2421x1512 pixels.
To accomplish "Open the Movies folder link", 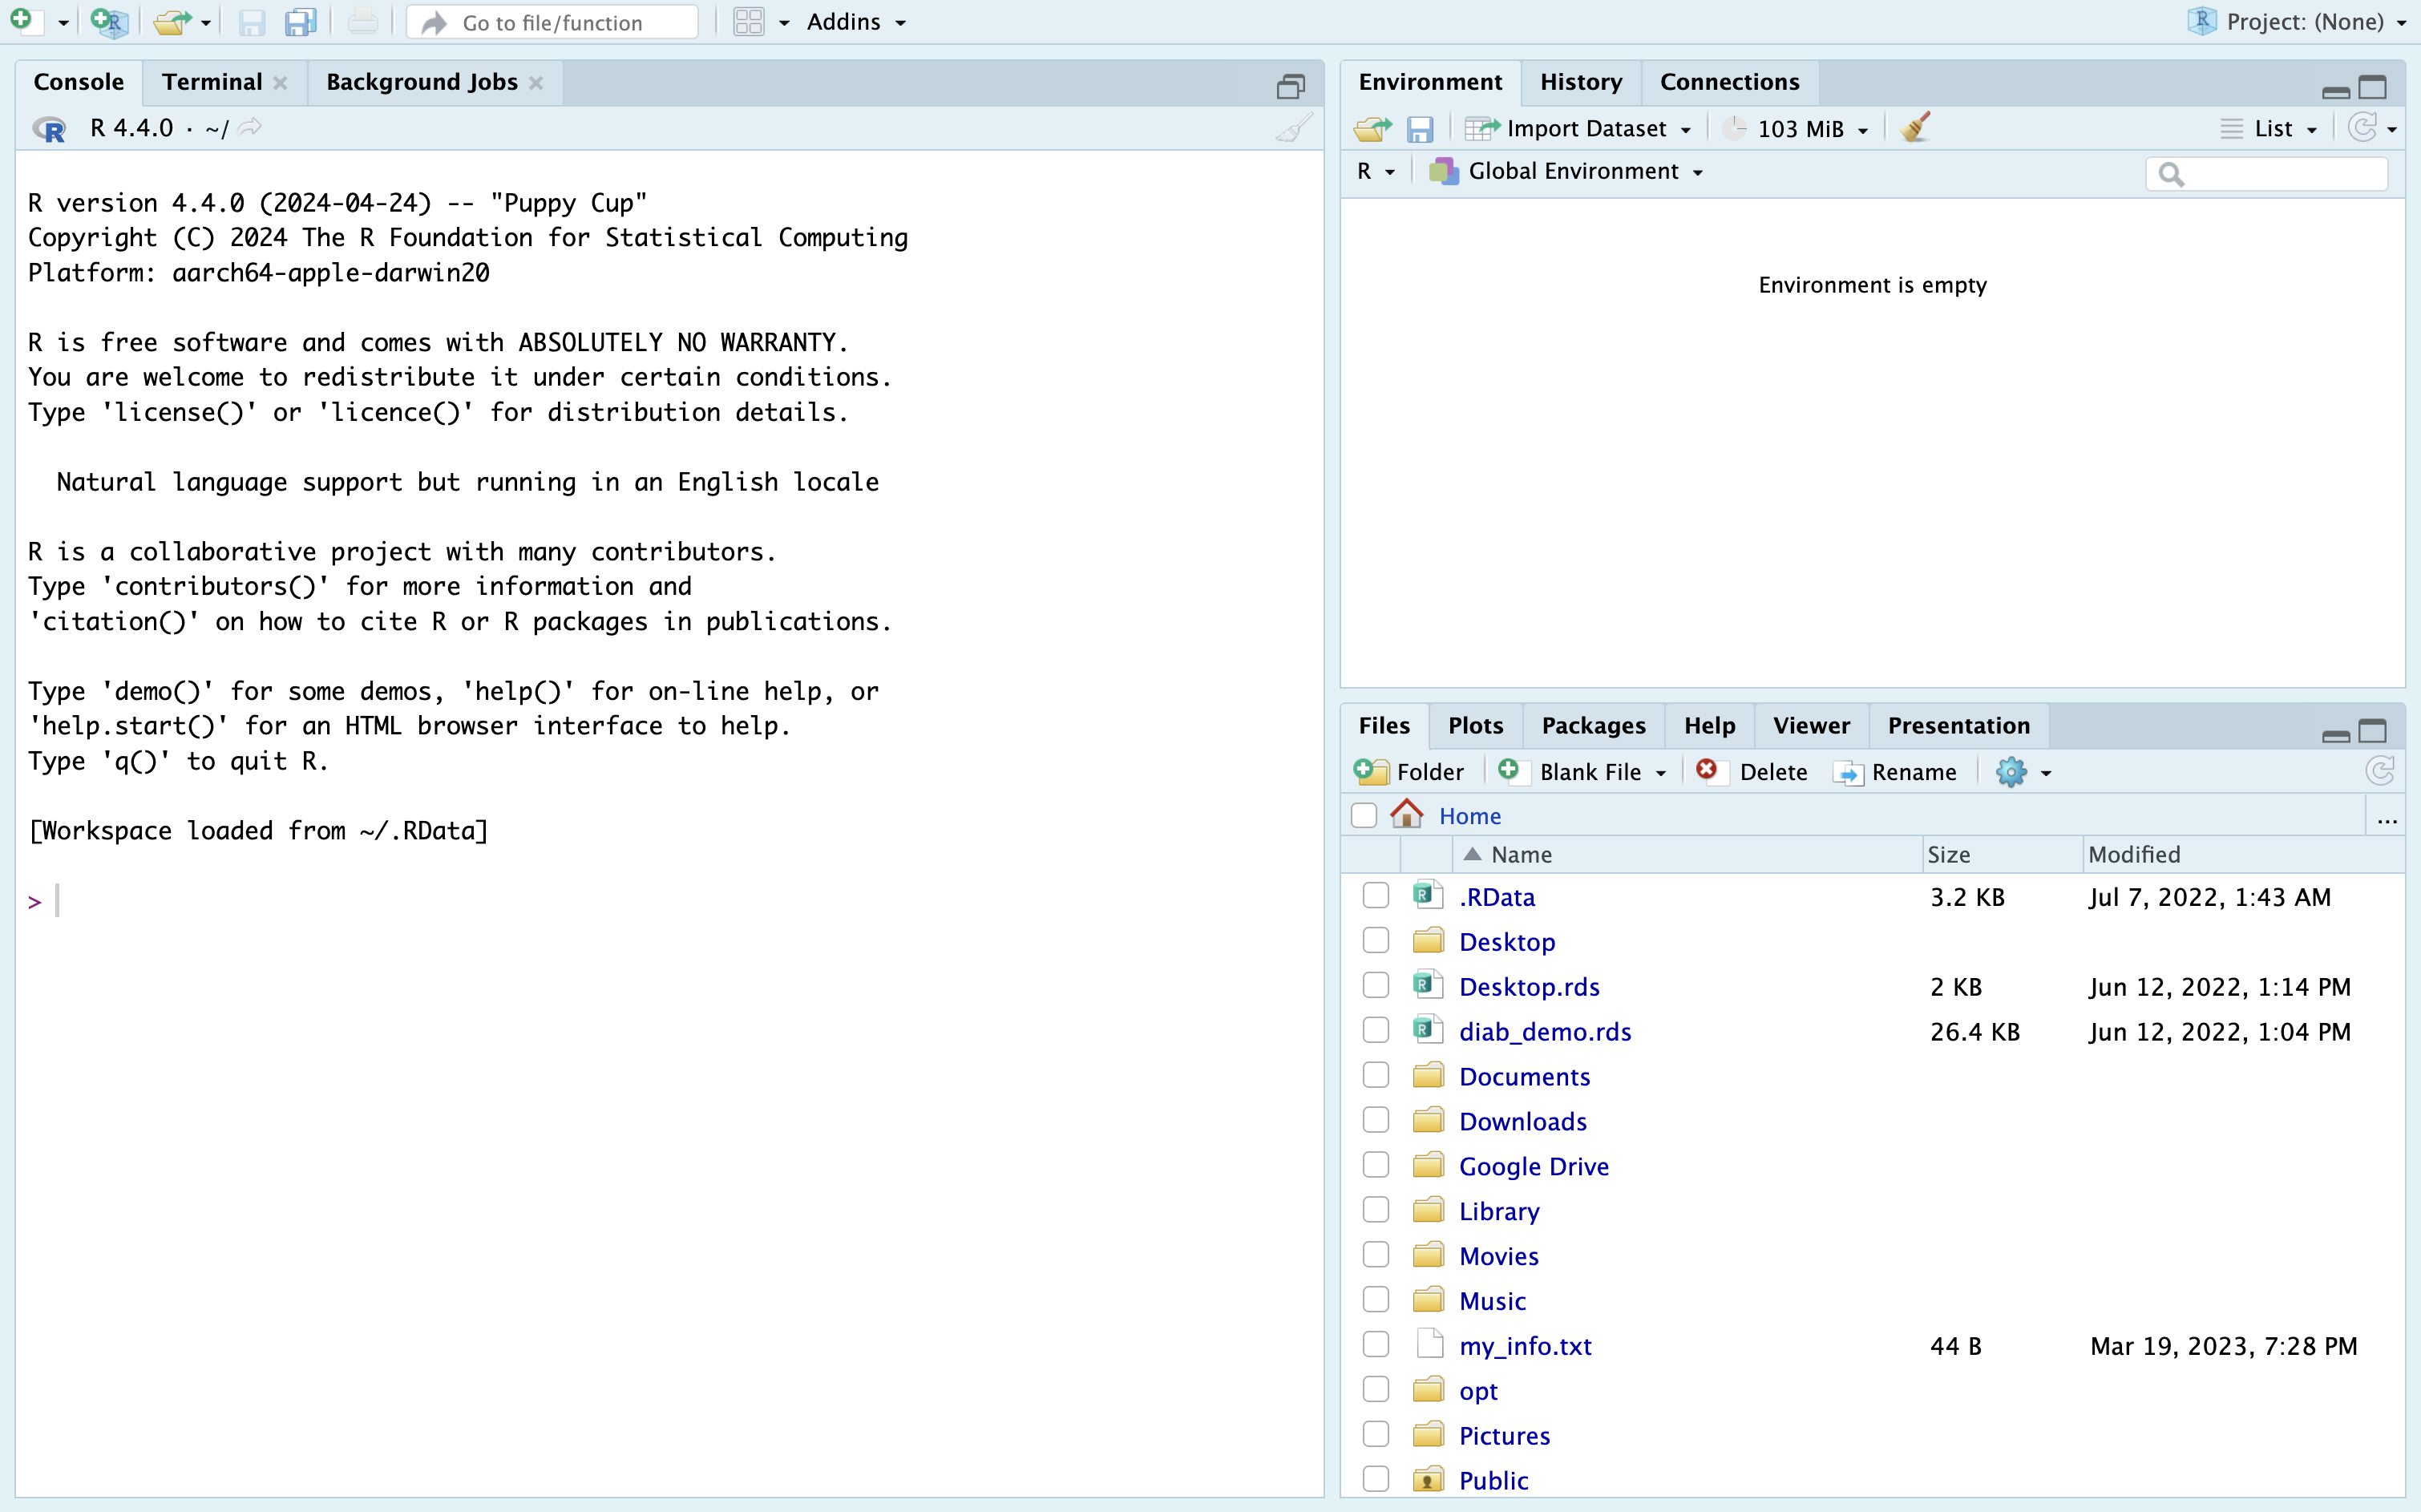I will click(1498, 1256).
